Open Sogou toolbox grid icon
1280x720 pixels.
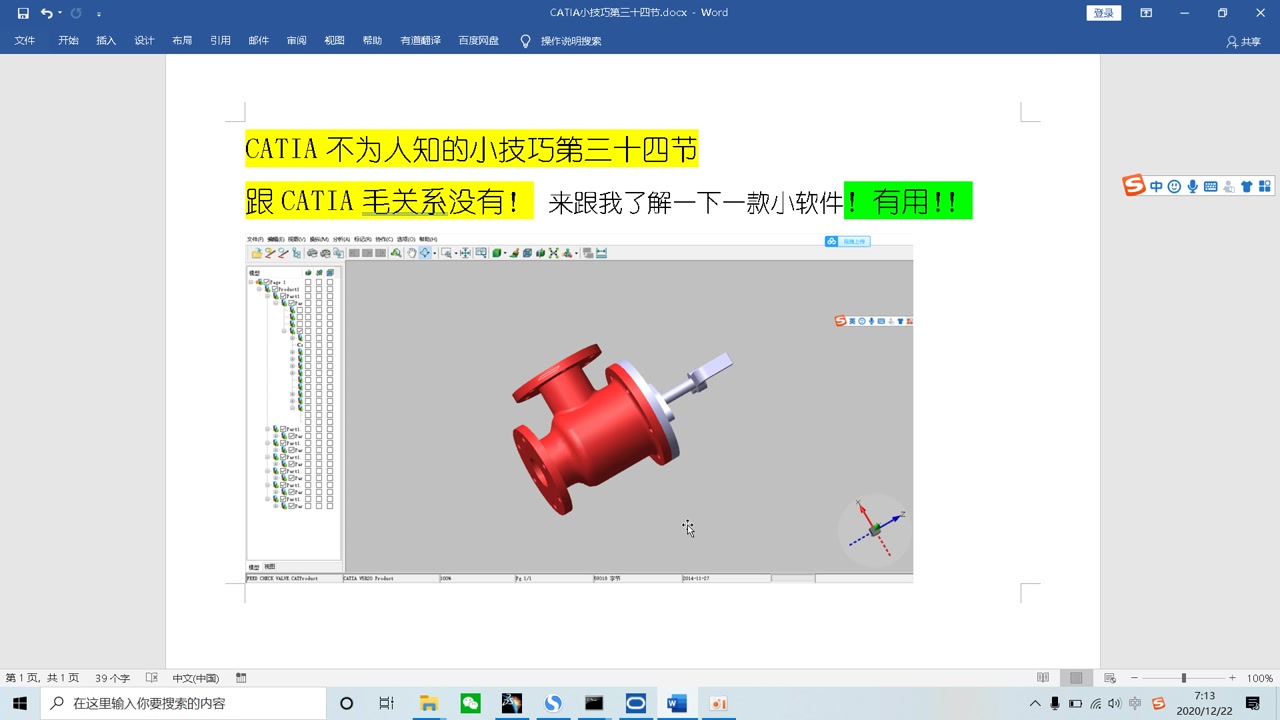[1264, 186]
